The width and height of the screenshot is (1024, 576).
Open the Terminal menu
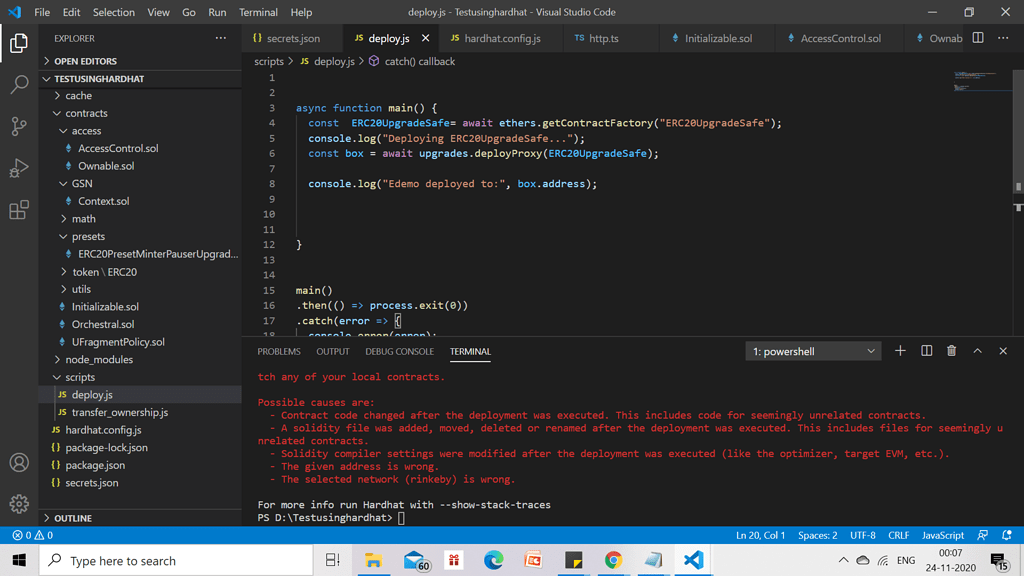tap(258, 12)
